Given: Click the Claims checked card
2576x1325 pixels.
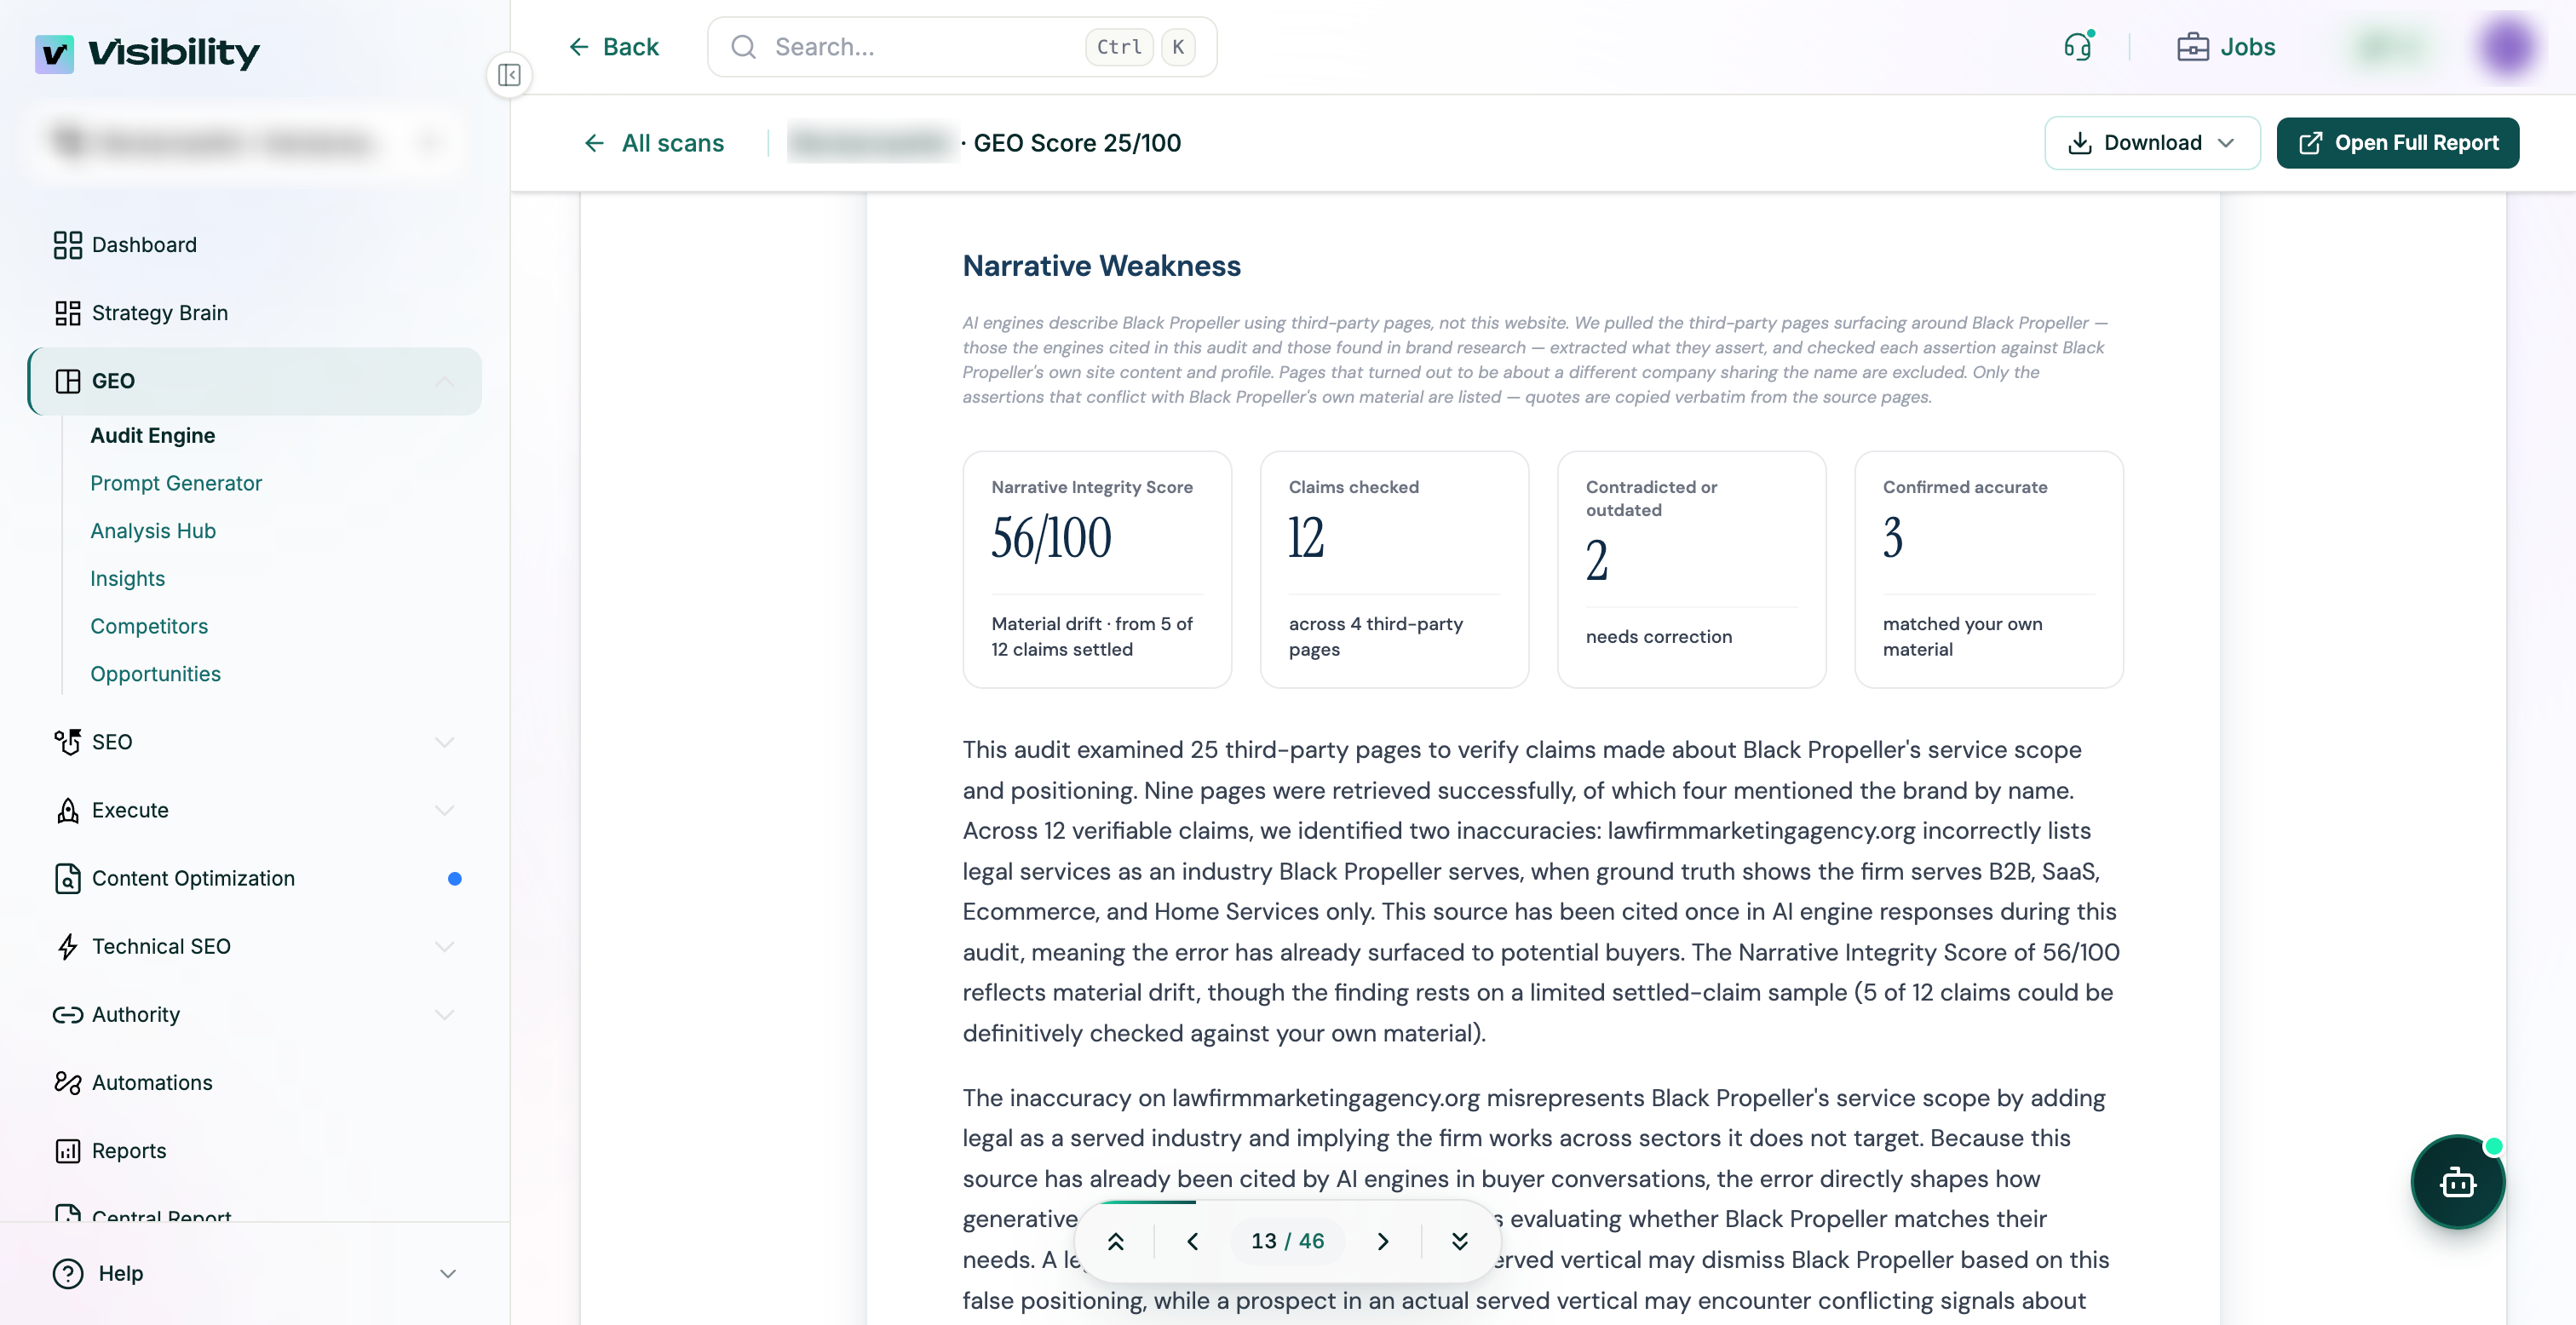Looking at the screenshot, I should [1394, 569].
